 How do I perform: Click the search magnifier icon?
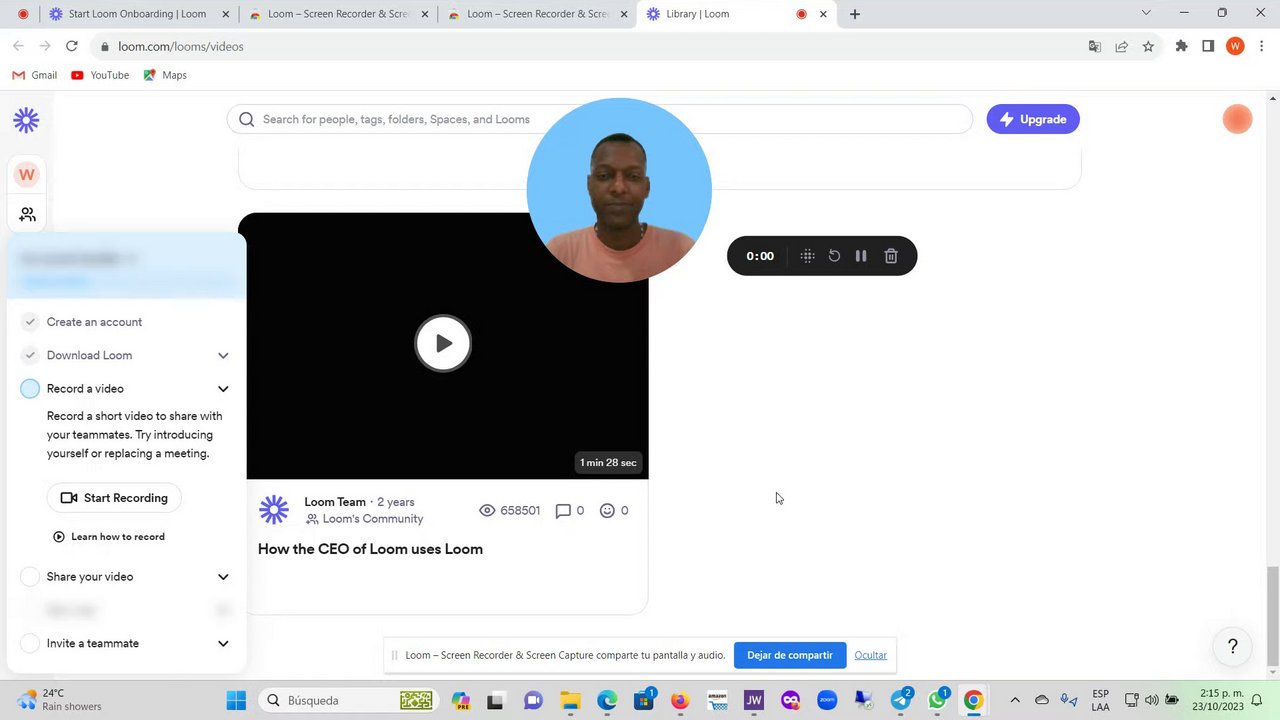246,119
